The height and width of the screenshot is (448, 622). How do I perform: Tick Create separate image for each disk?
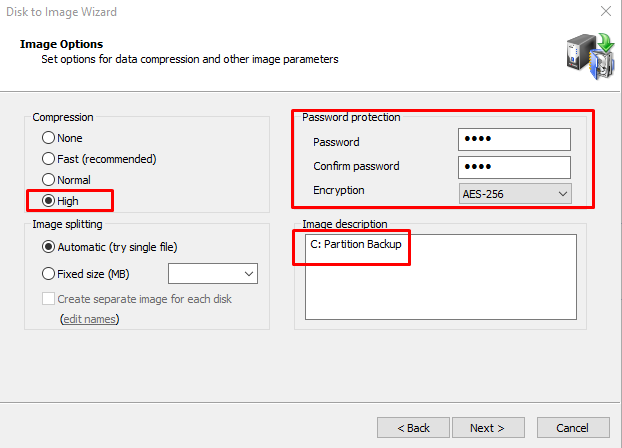pos(137,299)
